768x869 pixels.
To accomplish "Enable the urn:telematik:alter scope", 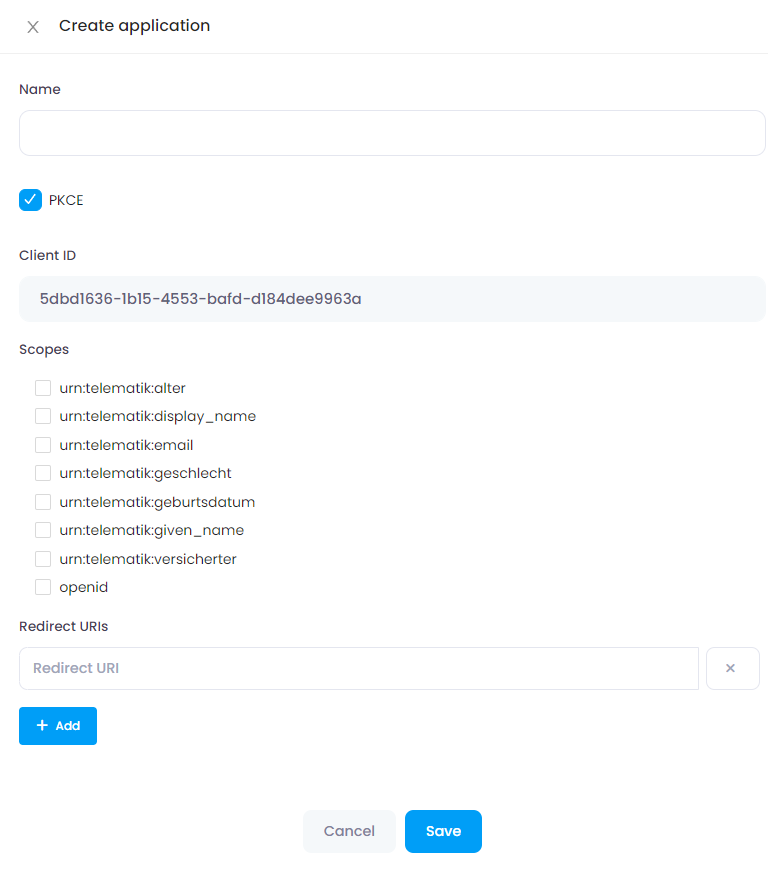I will point(43,388).
